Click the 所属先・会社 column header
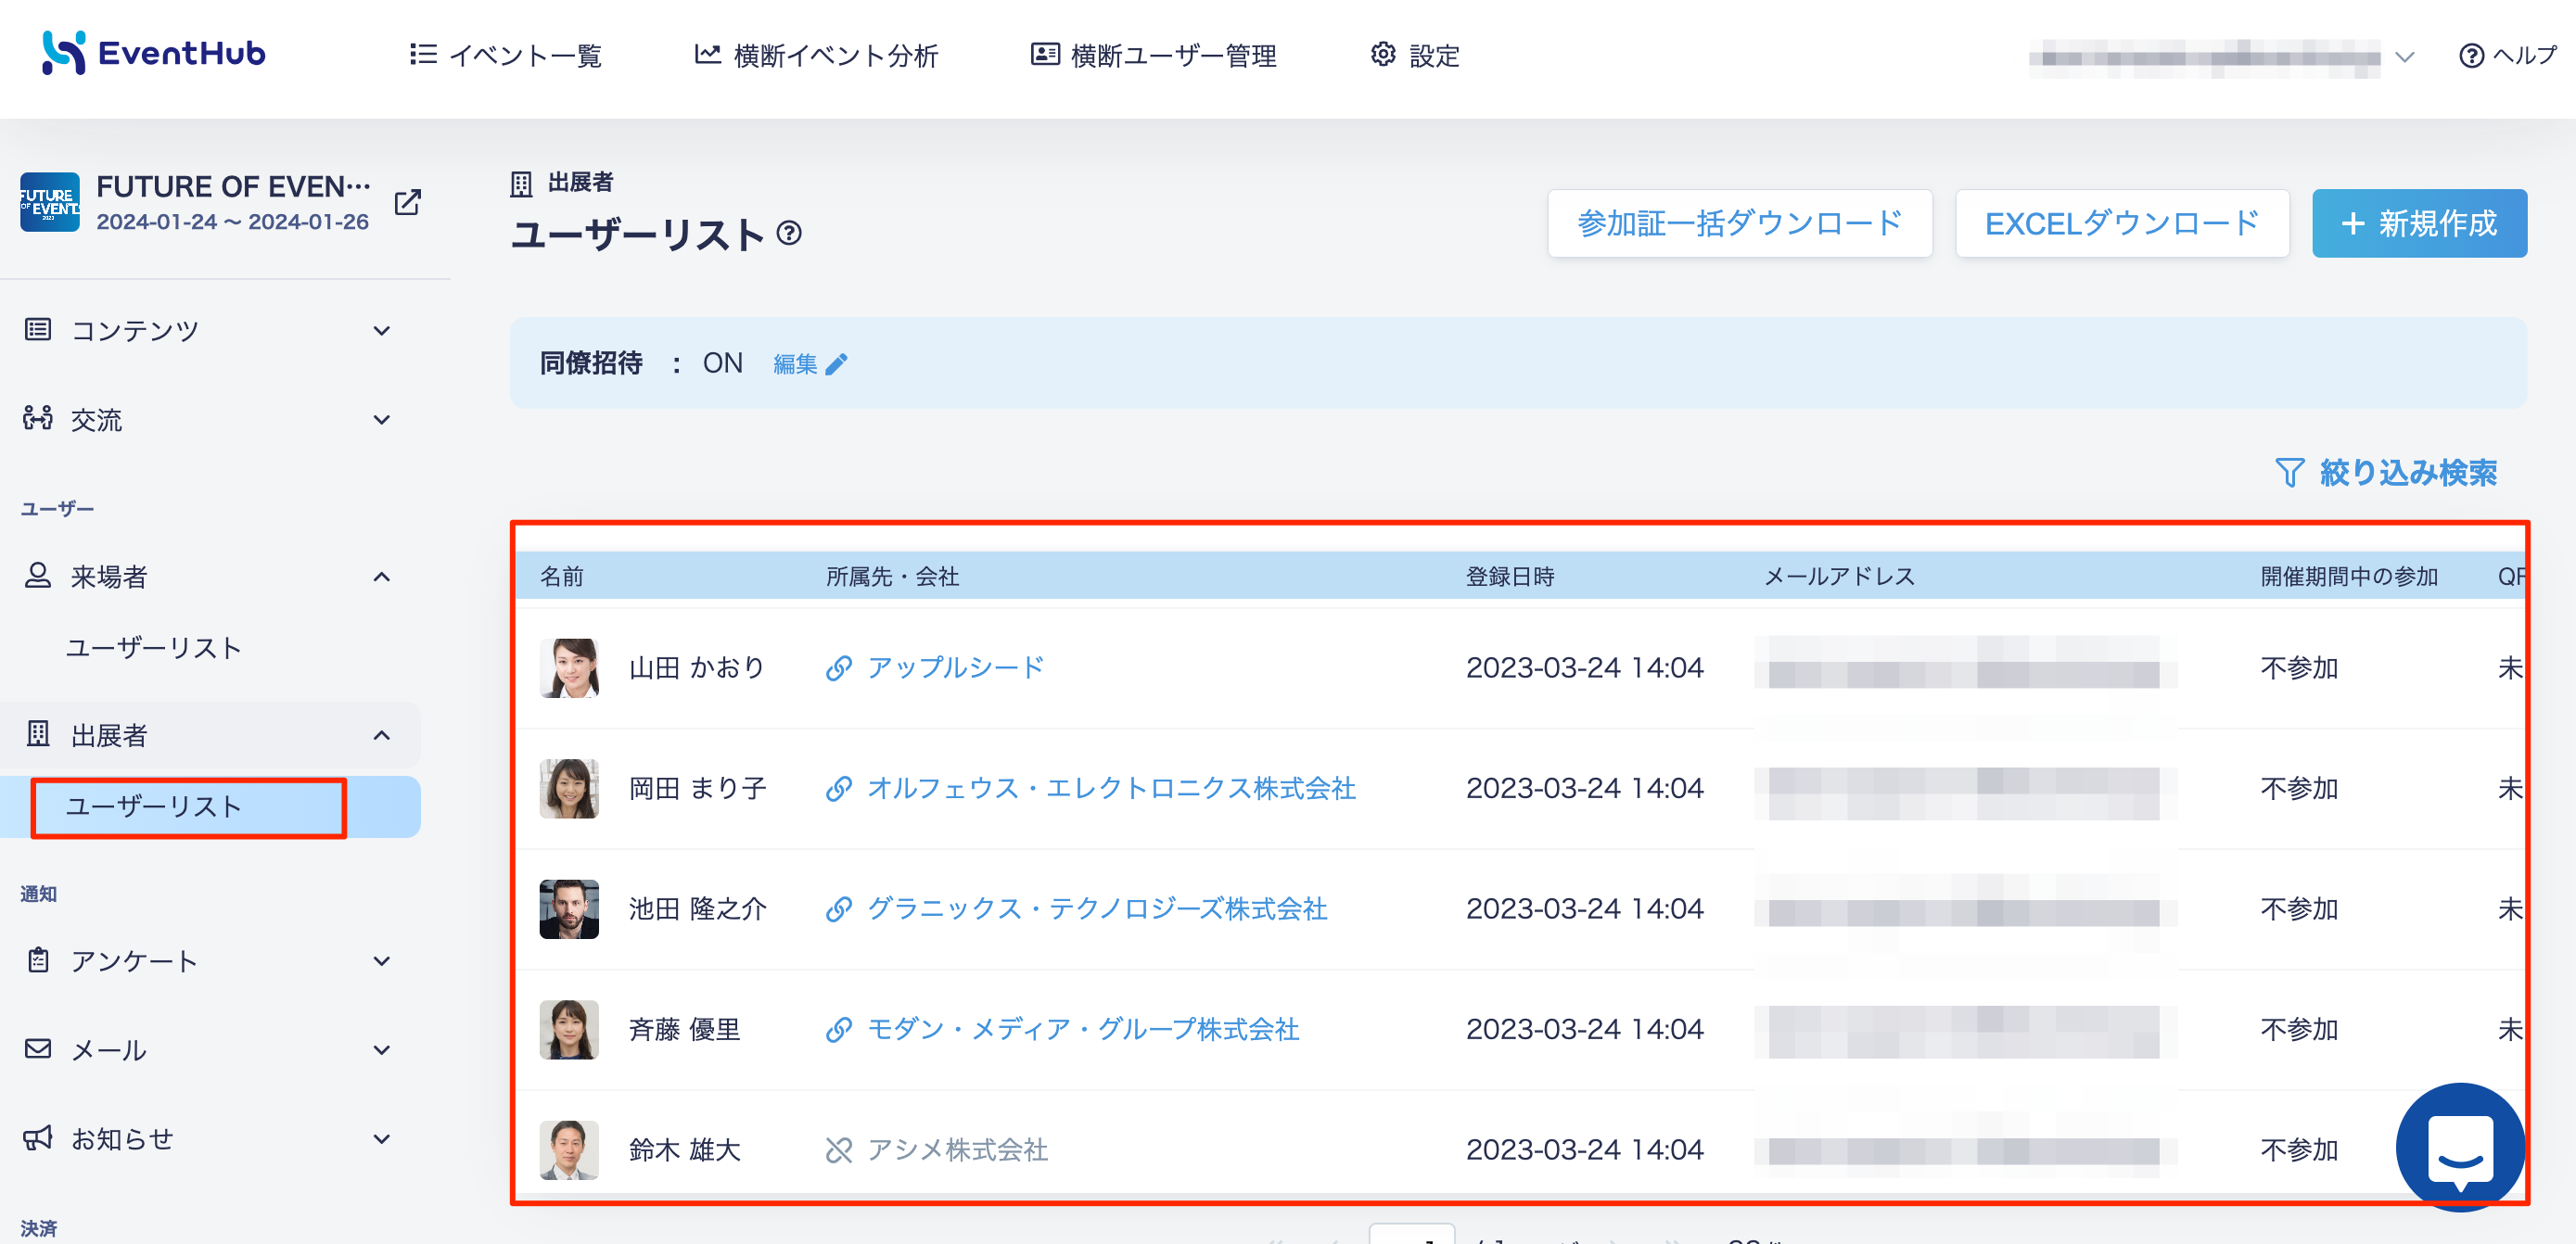Viewport: 2576px width, 1244px height. pos(892,576)
